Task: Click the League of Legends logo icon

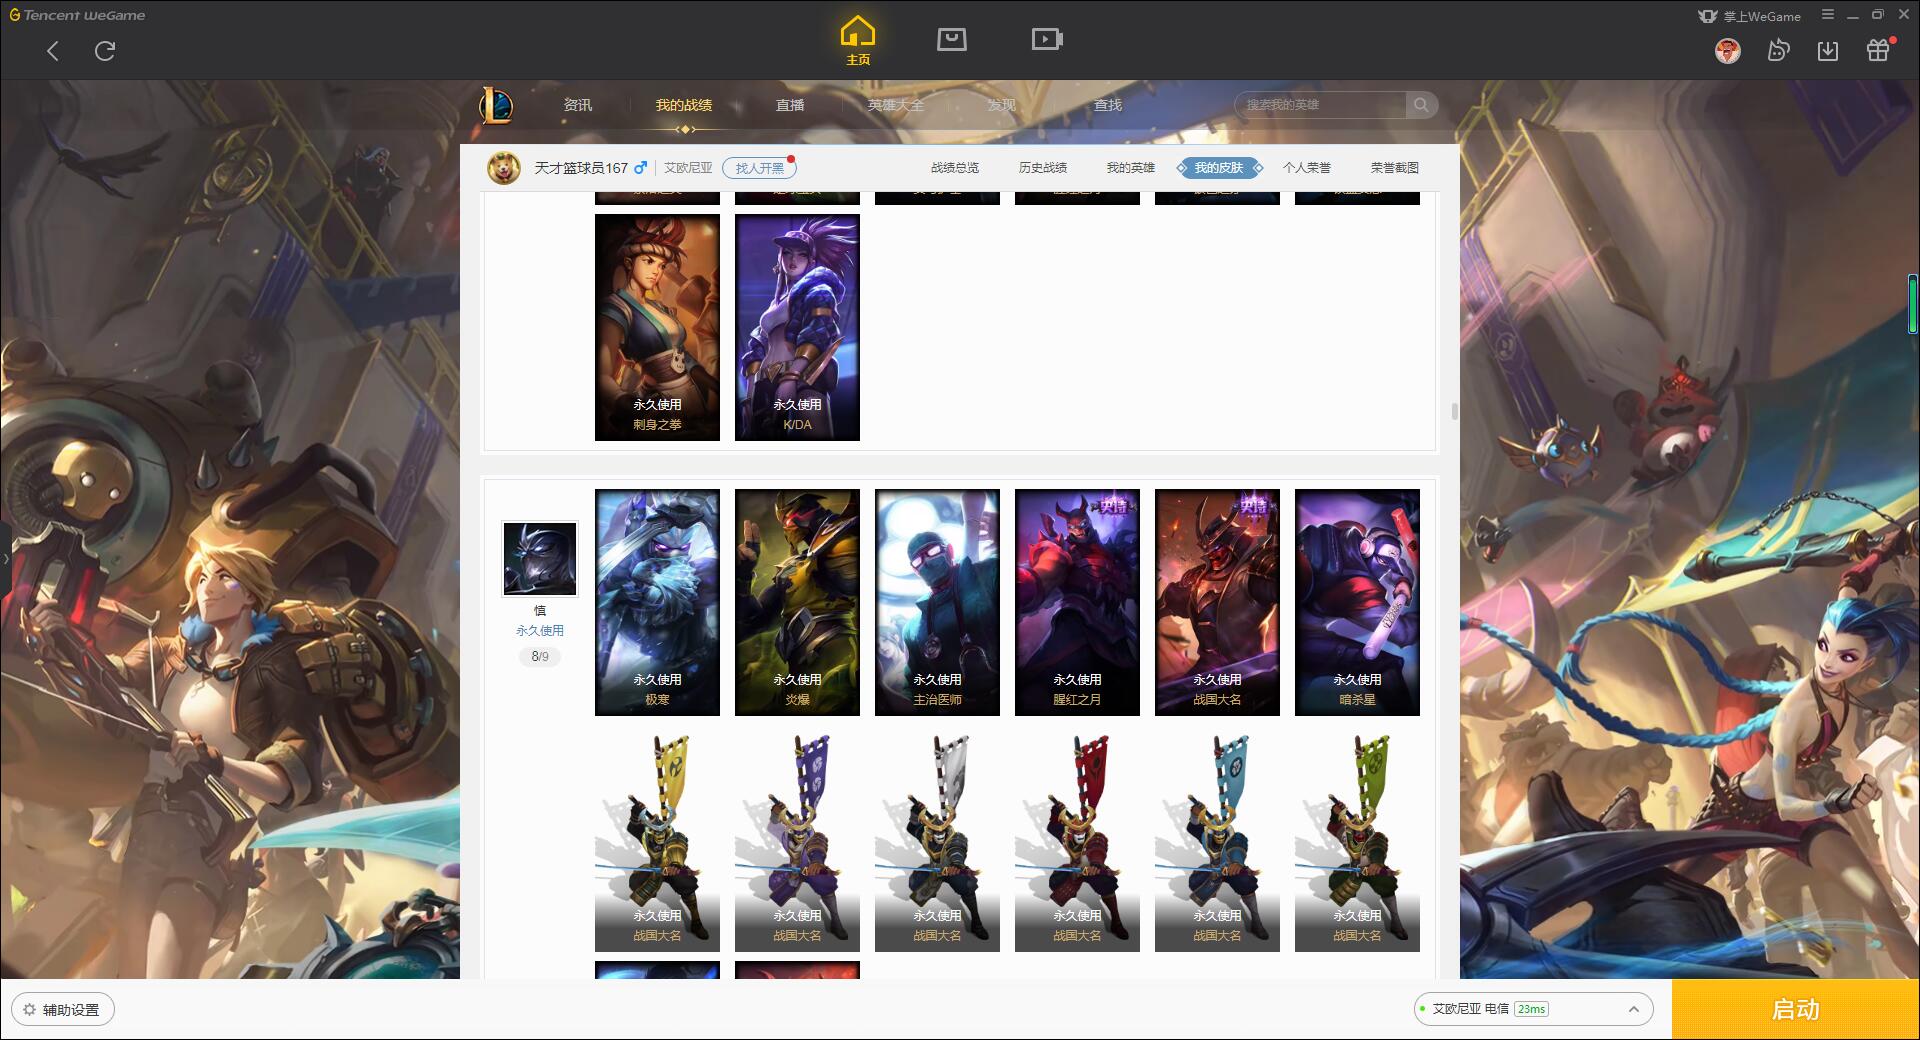Action: pos(496,105)
